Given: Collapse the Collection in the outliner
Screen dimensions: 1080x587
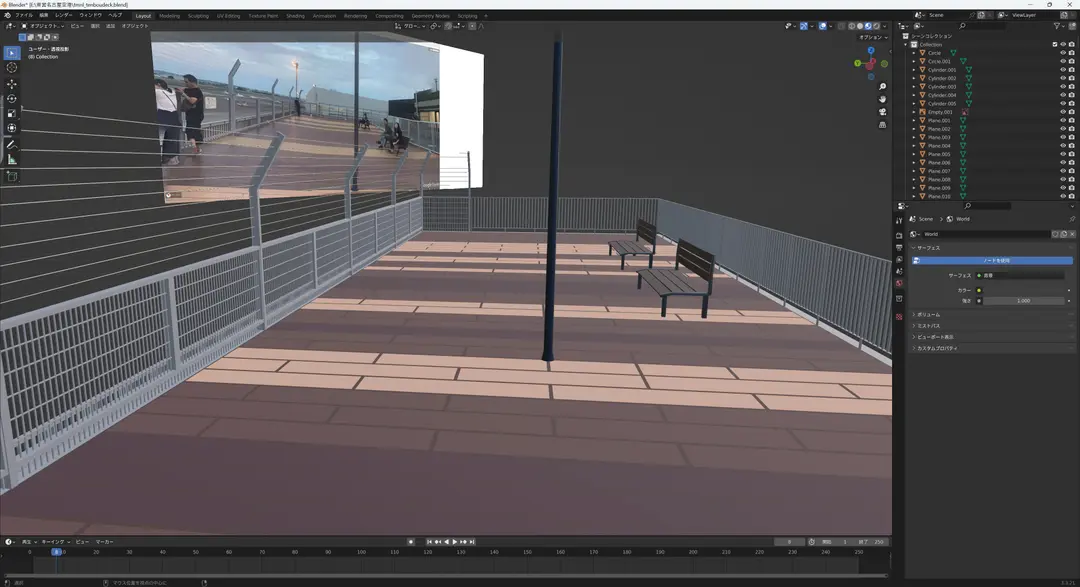Looking at the screenshot, I should [906, 45].
